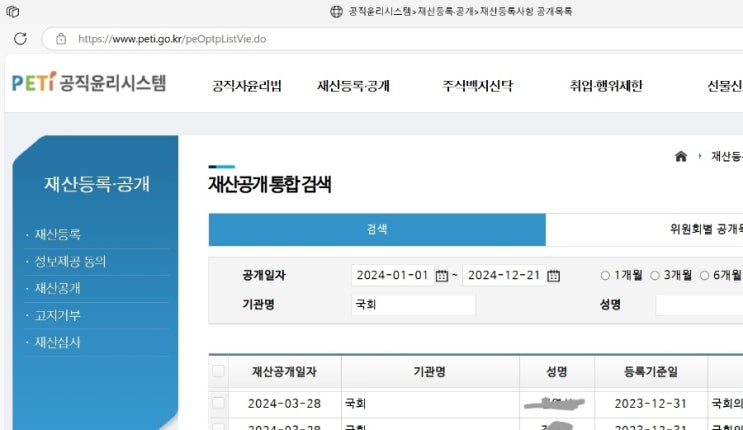This screenshot has height=430, width=743.
Task: Open 정보제공 동의 in the sidebar
Action: (x=70, y=261)
